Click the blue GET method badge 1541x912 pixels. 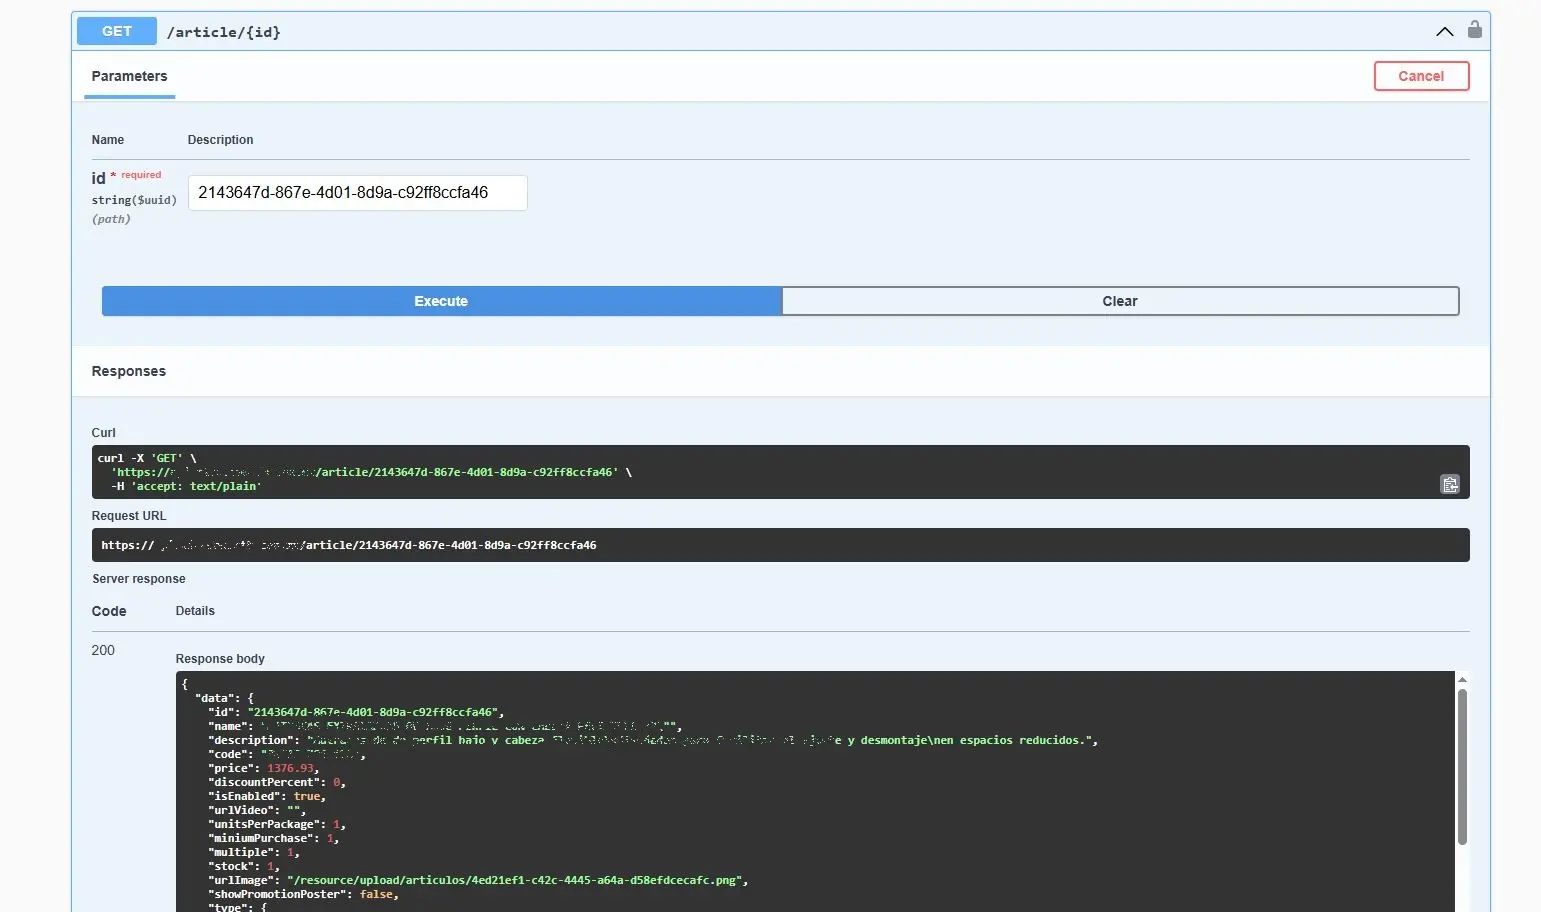tap(117, 31)
